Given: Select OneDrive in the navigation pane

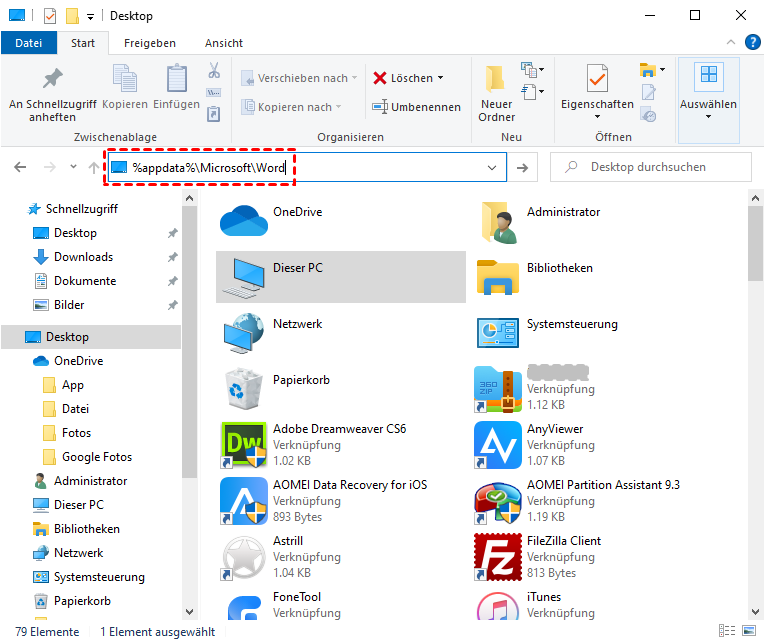Looking at the screenshot, I should (x=79, y=361).
